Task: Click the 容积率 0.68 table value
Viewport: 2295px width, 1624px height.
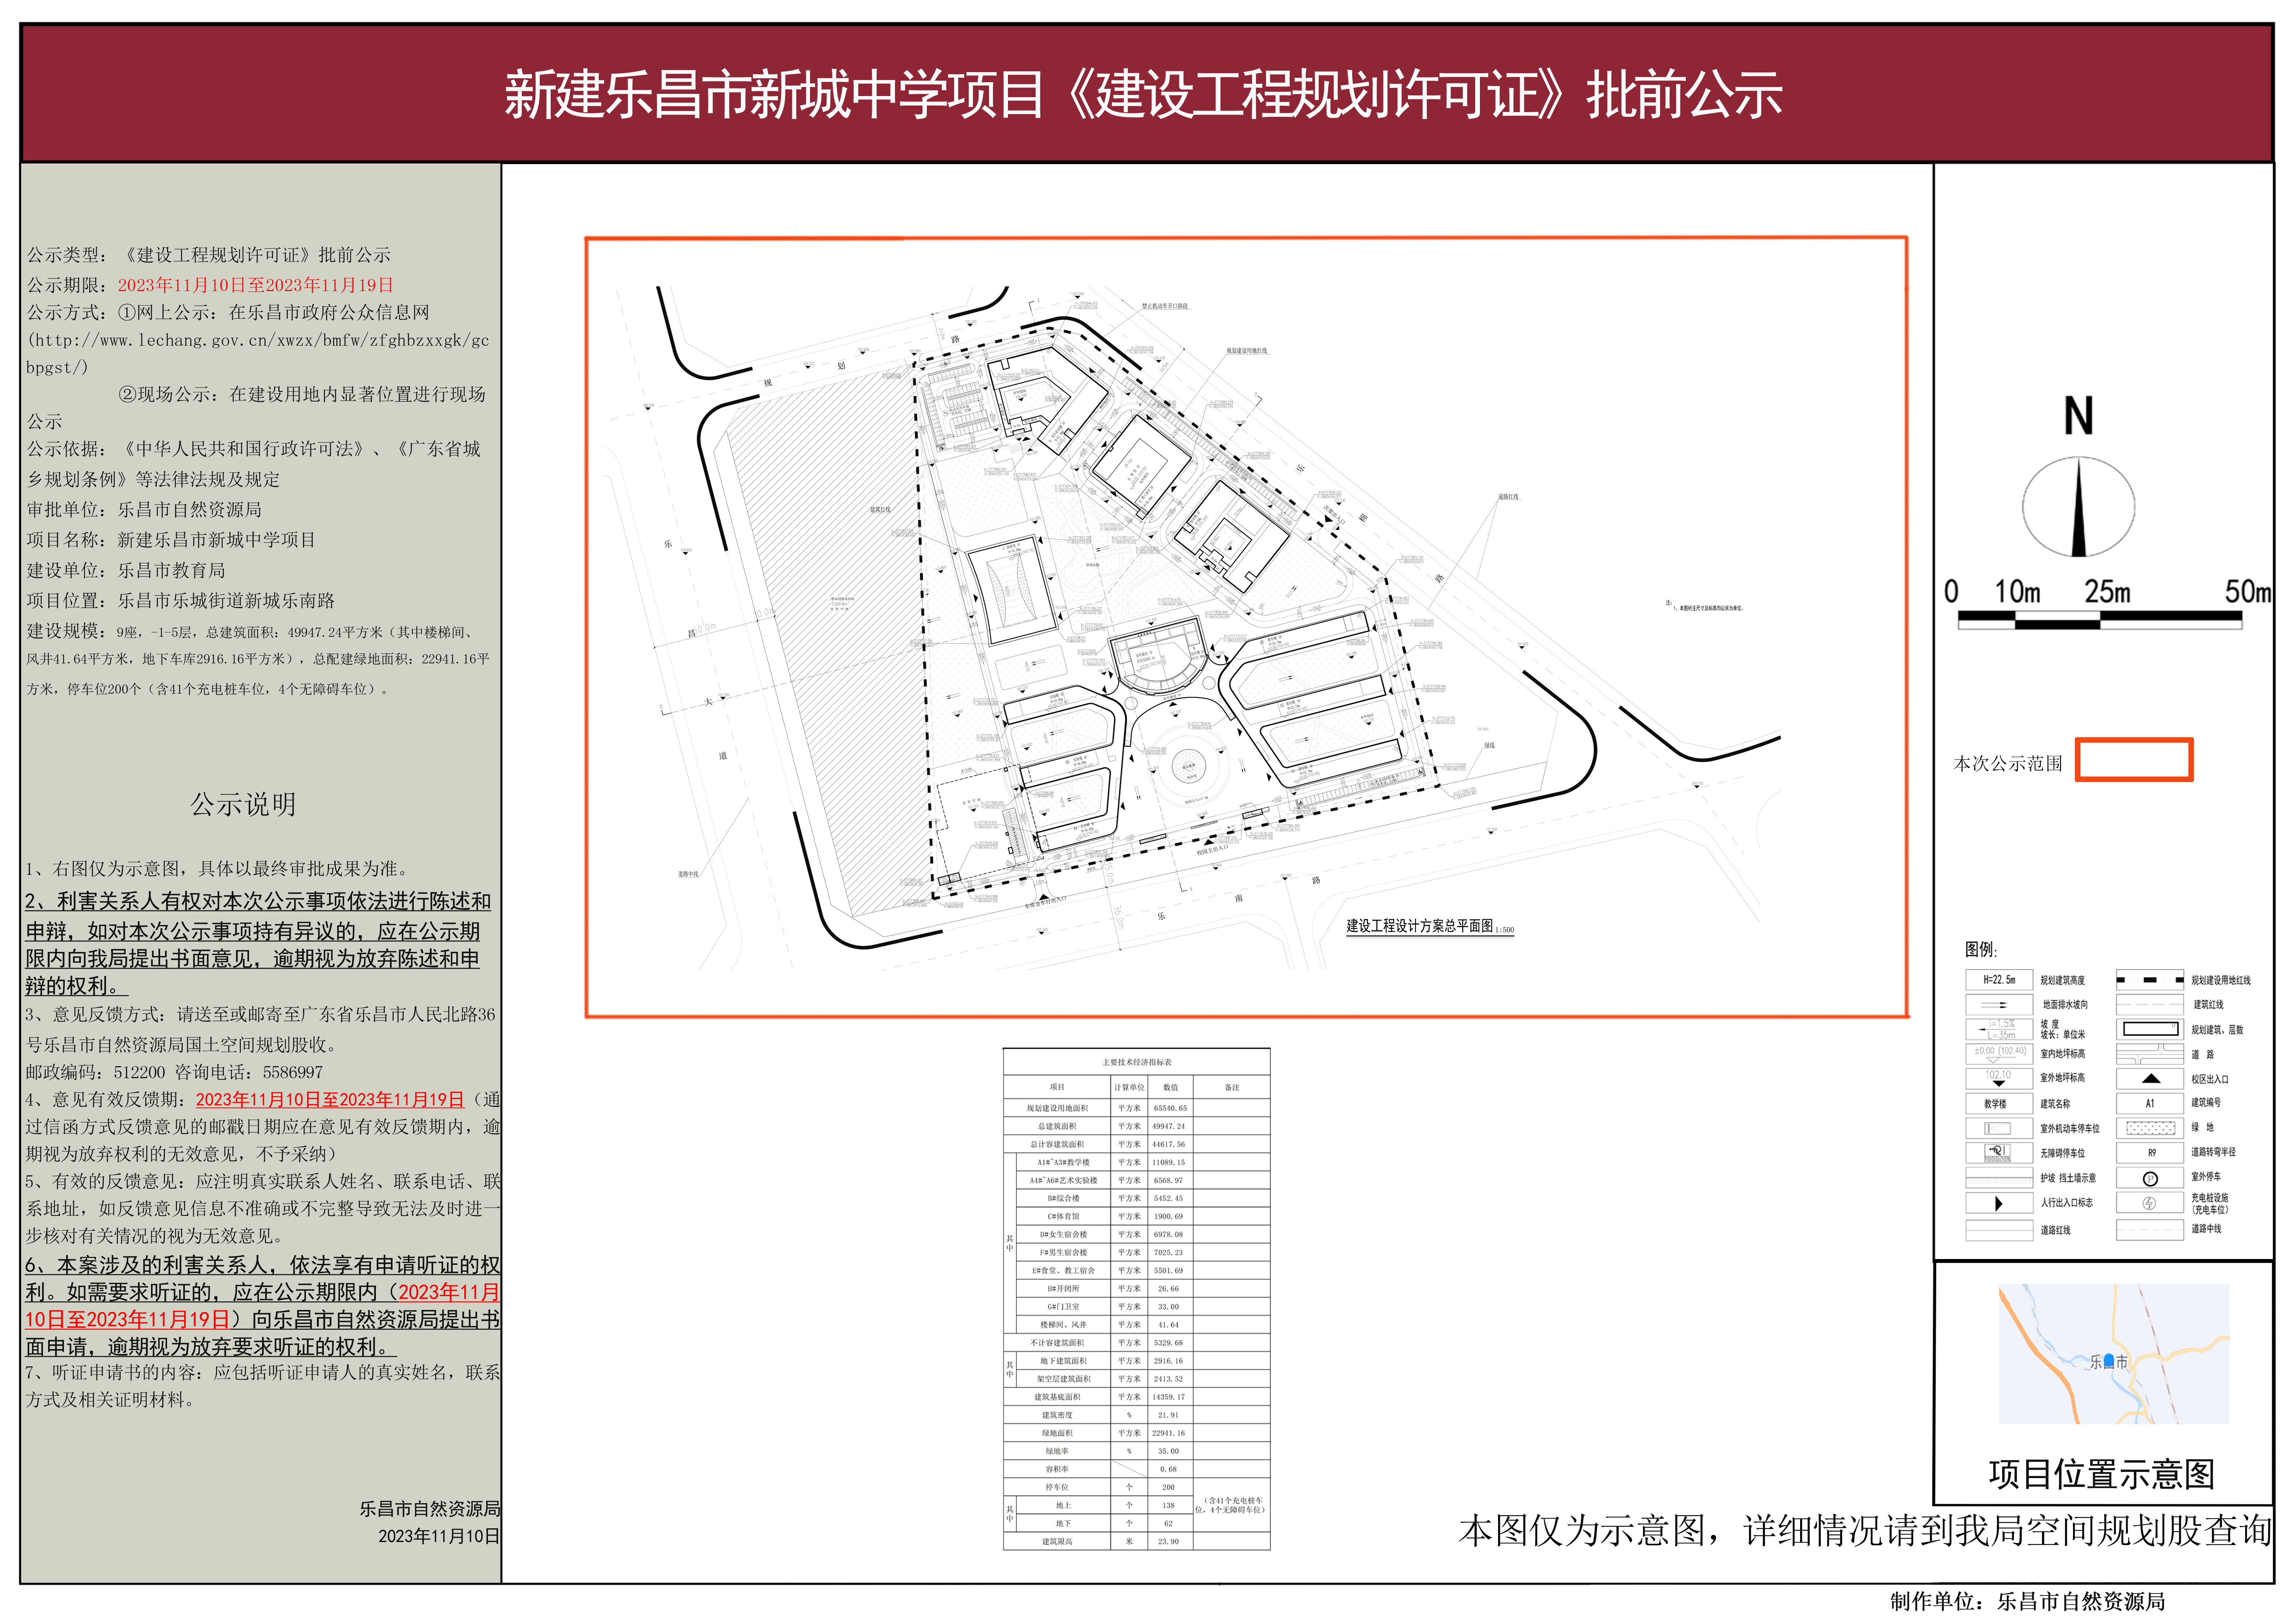Action: tap(1168, 1469)
